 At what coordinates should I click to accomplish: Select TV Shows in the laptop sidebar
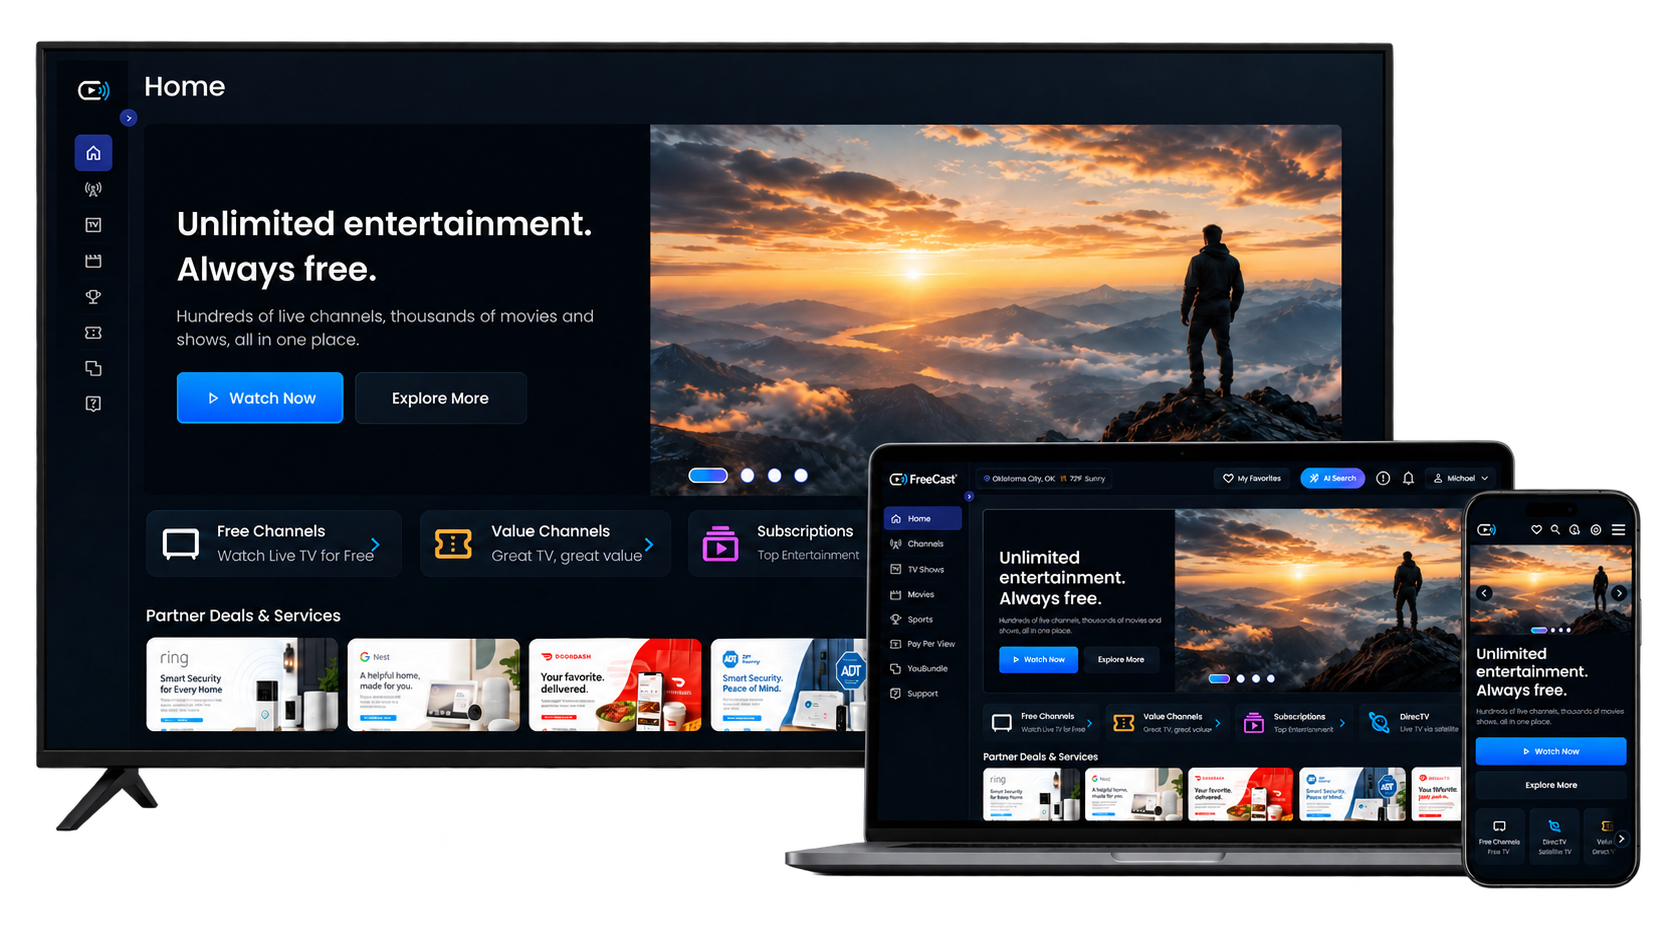pos(922,569)
